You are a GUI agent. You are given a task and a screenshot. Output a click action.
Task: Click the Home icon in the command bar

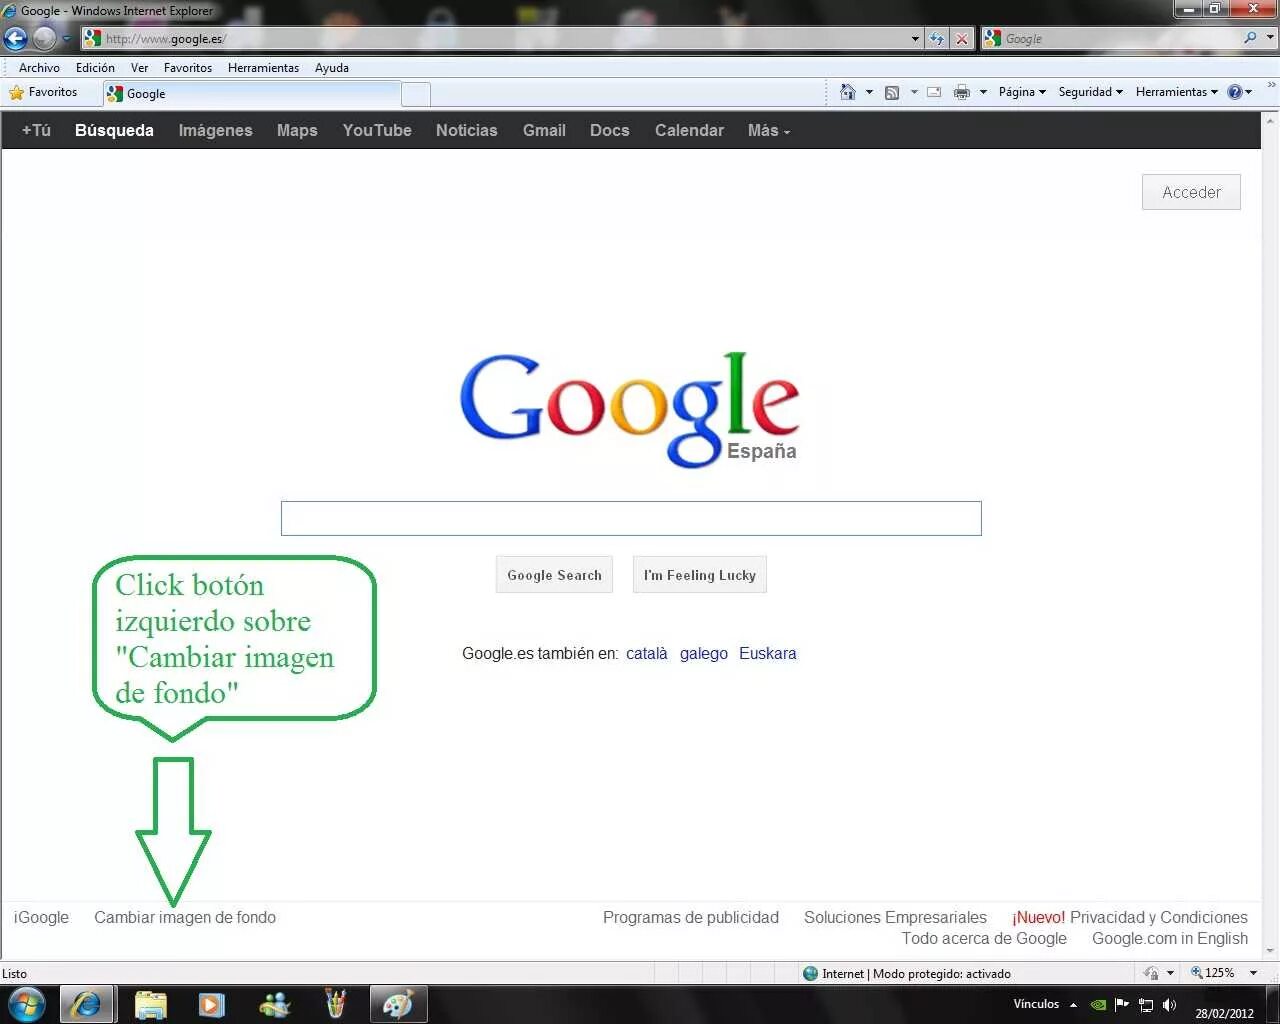point(848,92)
